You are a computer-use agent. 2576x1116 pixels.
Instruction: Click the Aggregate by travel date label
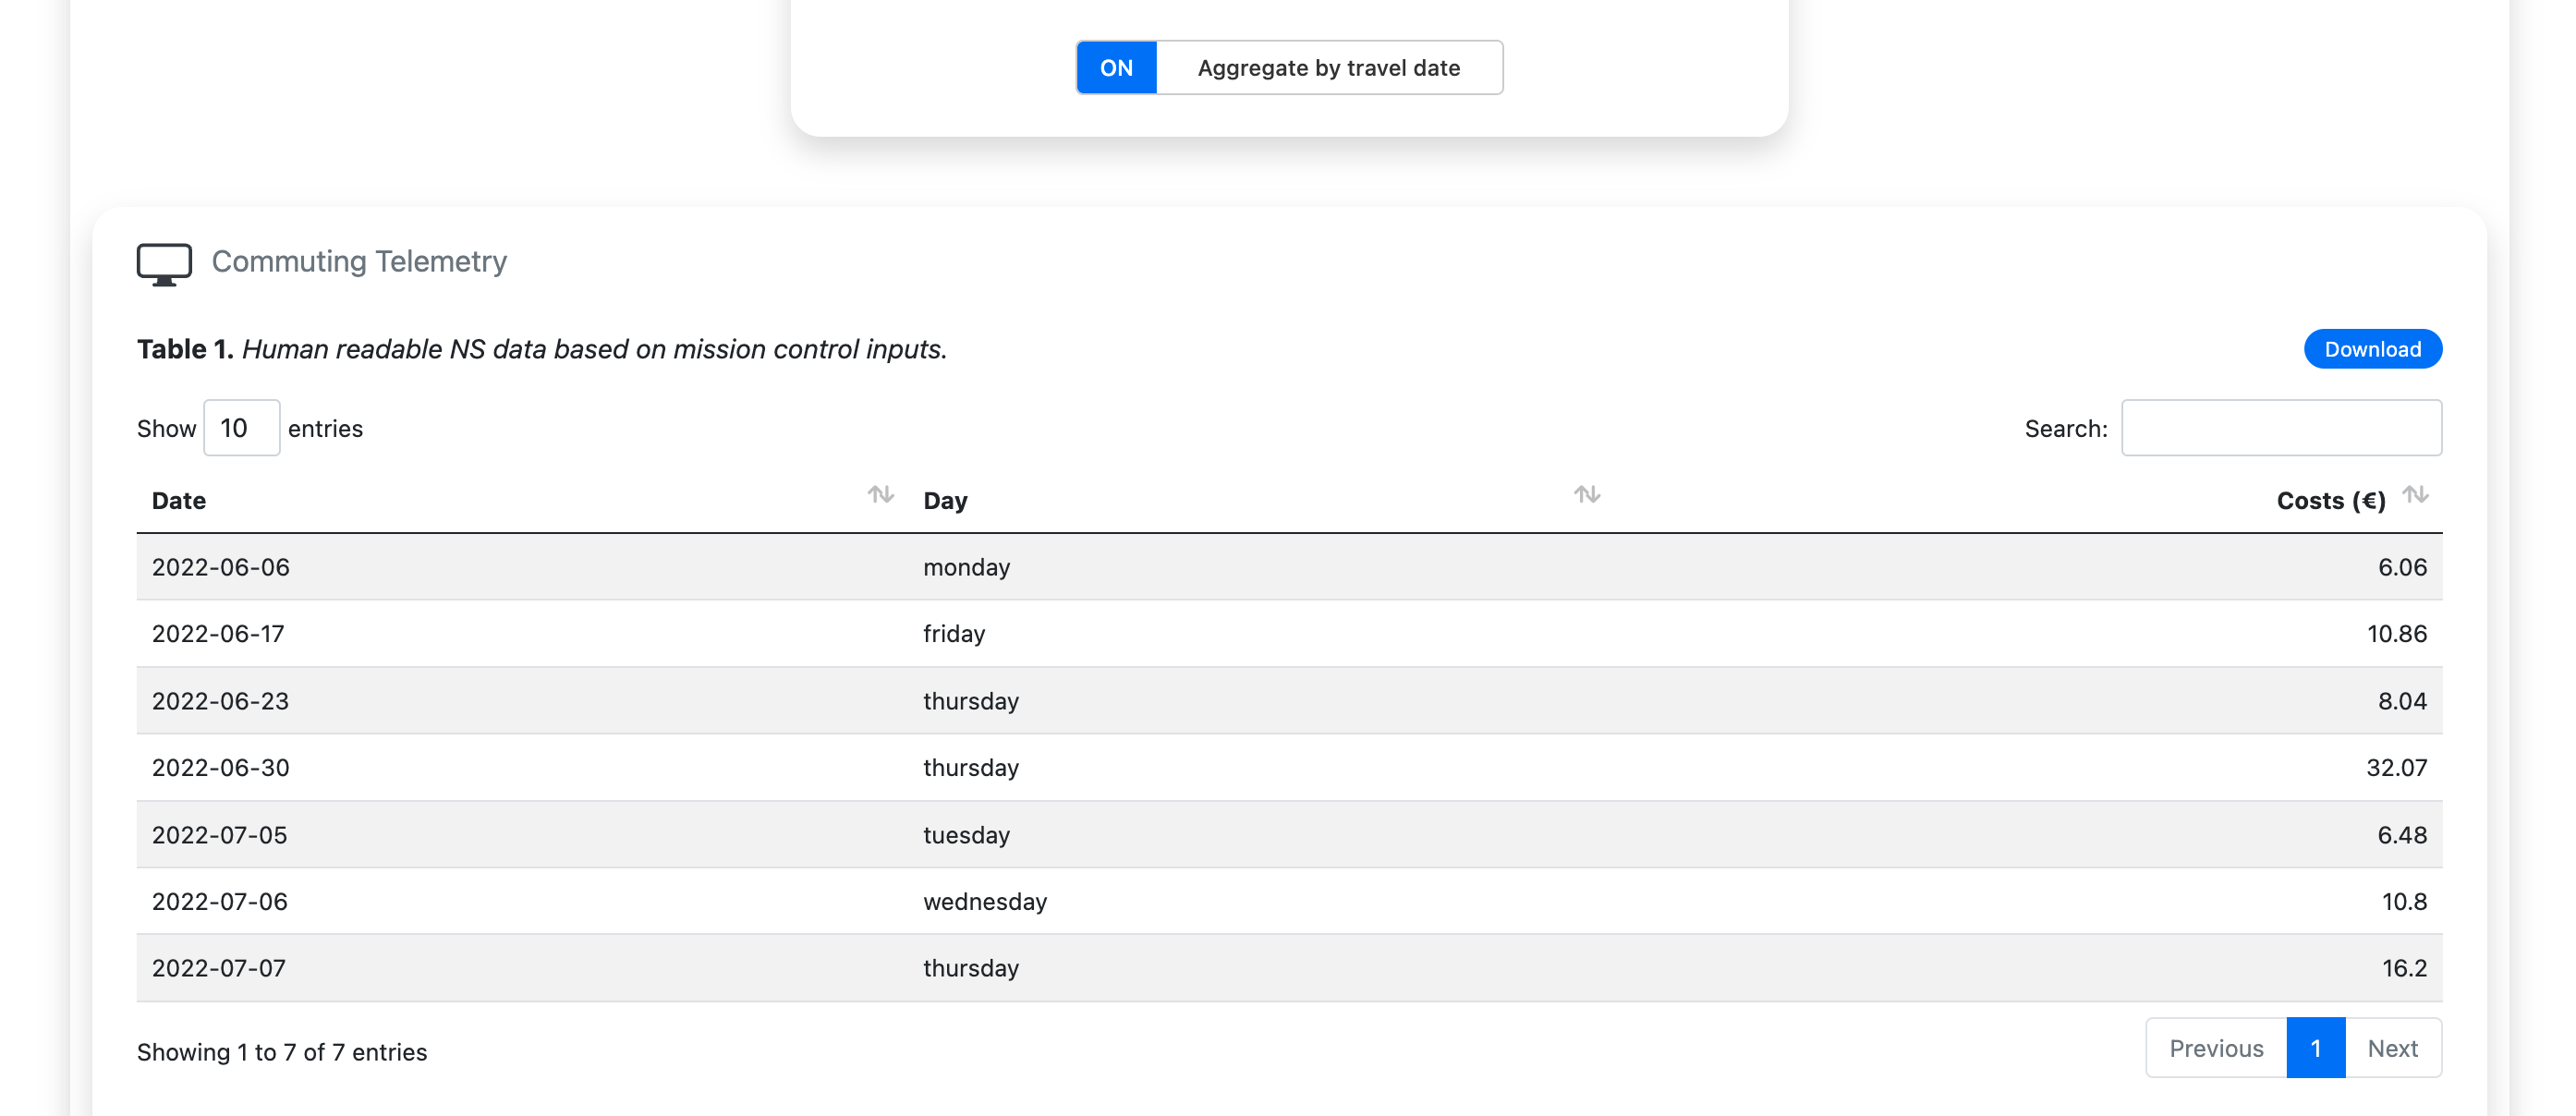click(x=1328, y=68)
